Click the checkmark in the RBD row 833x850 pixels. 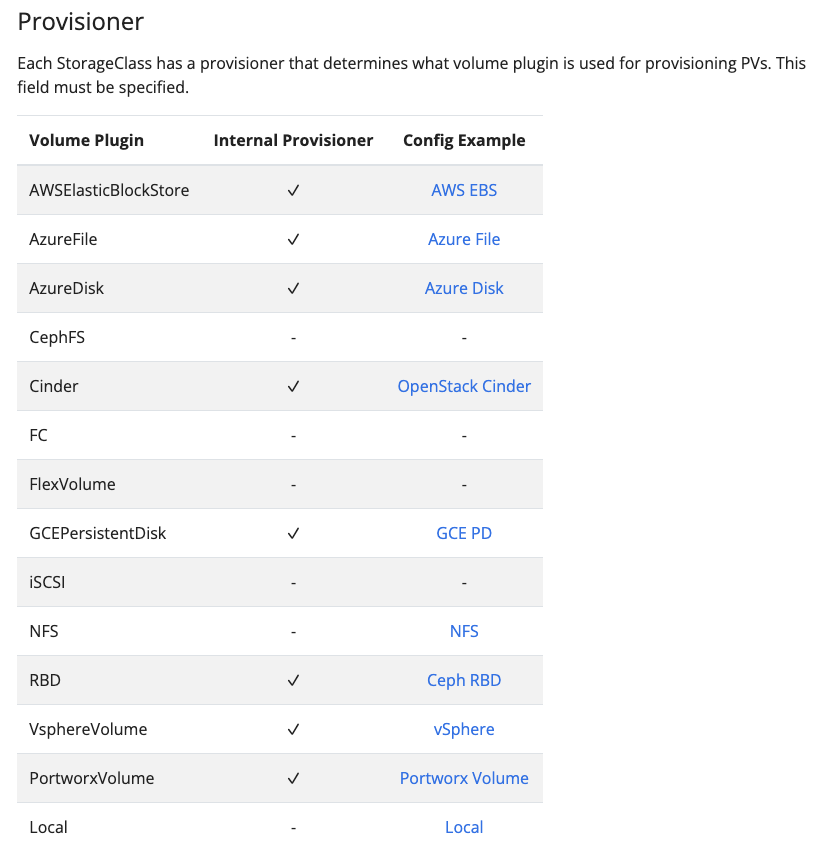click(x=293, y=680)
